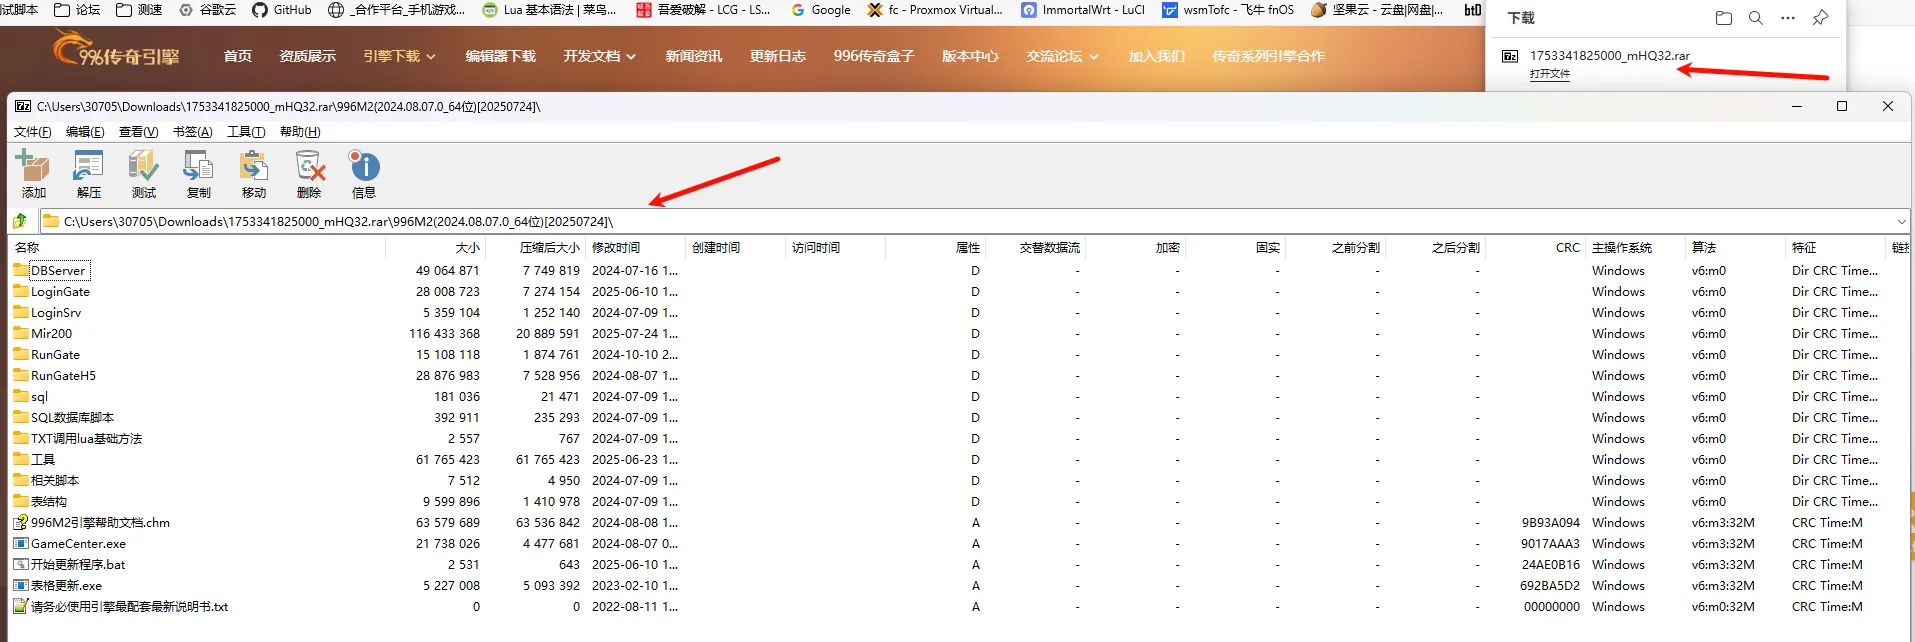
Task: Click the 编辑器下载 website link
Action: (x=501, y=56)
